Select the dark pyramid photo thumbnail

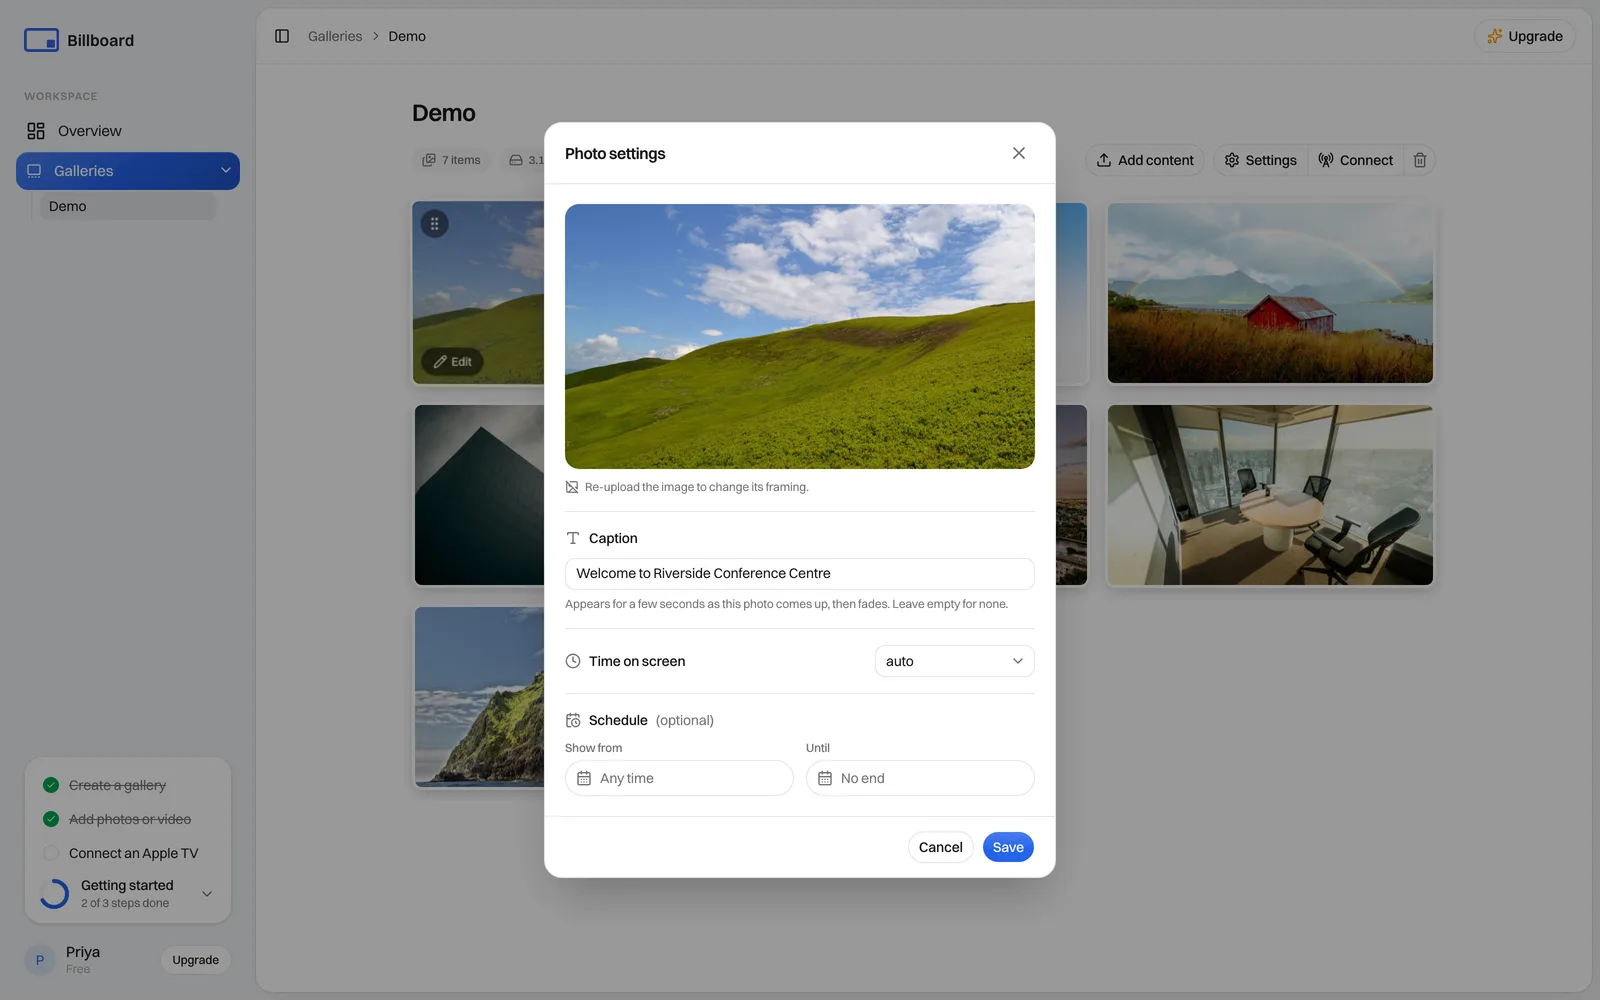click(x=479, y=495)
